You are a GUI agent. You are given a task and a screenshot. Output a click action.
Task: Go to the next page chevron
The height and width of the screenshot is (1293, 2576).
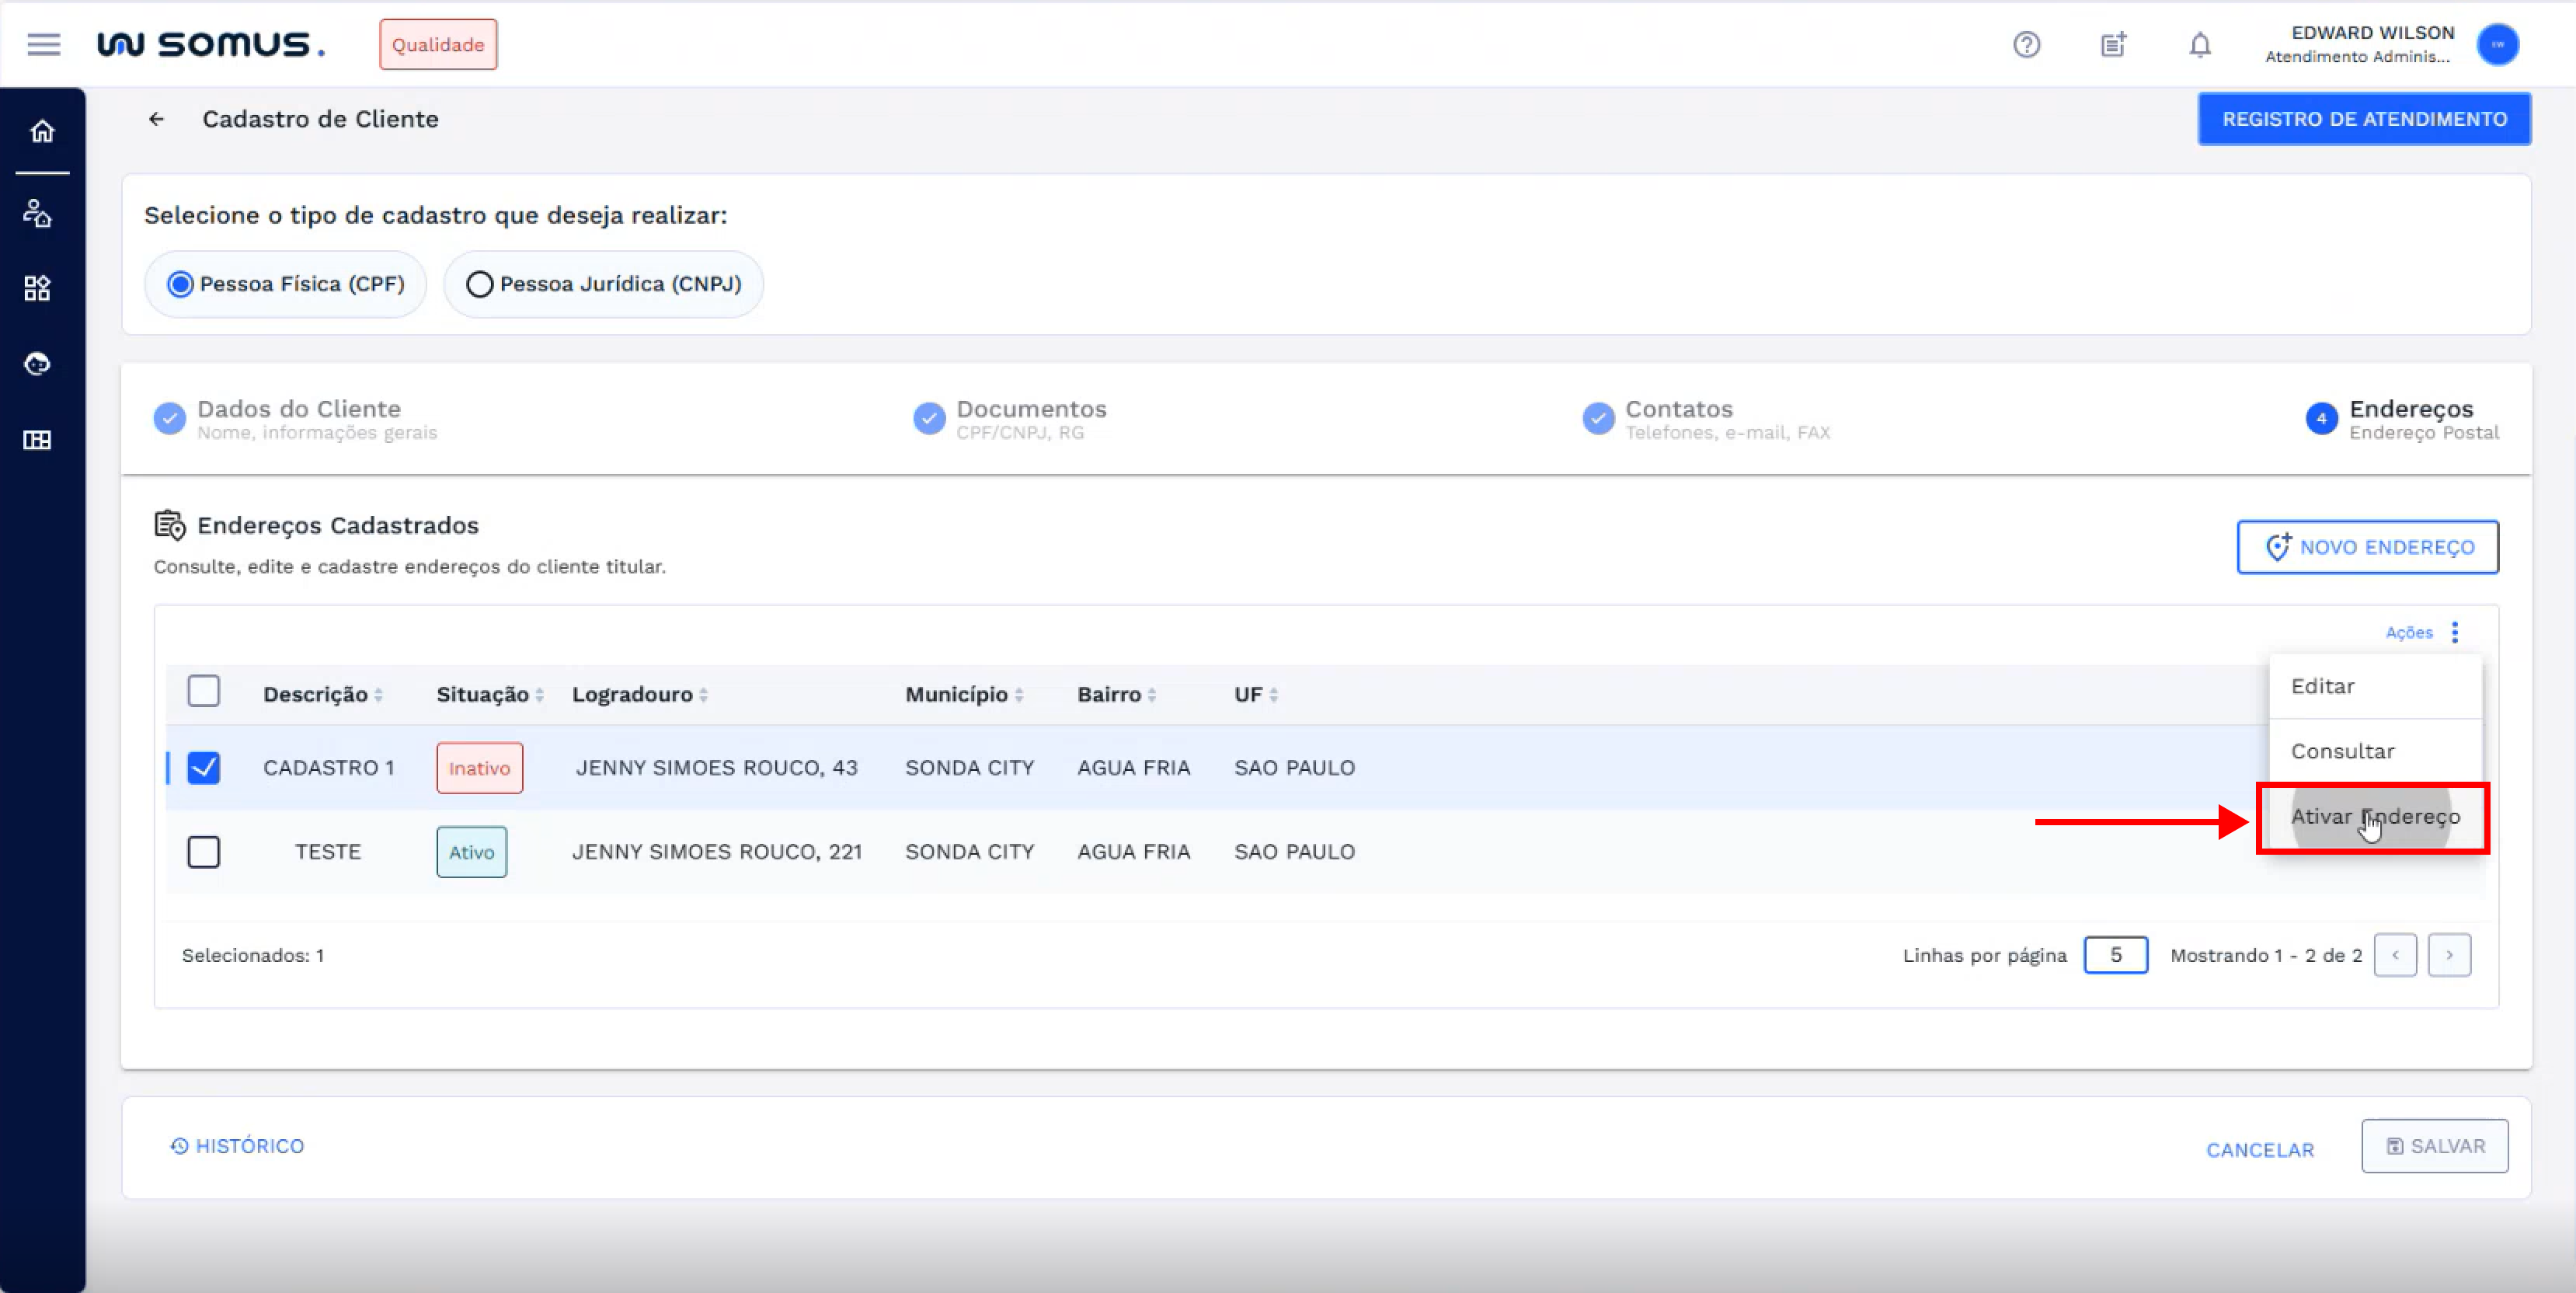pos(2449,955)
